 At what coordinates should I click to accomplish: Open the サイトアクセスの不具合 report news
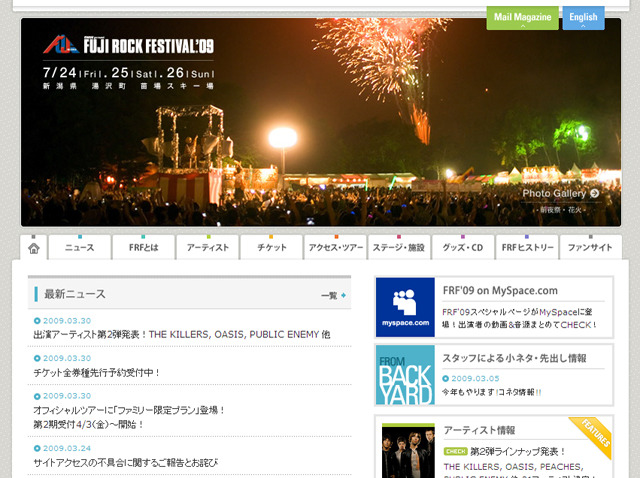126,462
